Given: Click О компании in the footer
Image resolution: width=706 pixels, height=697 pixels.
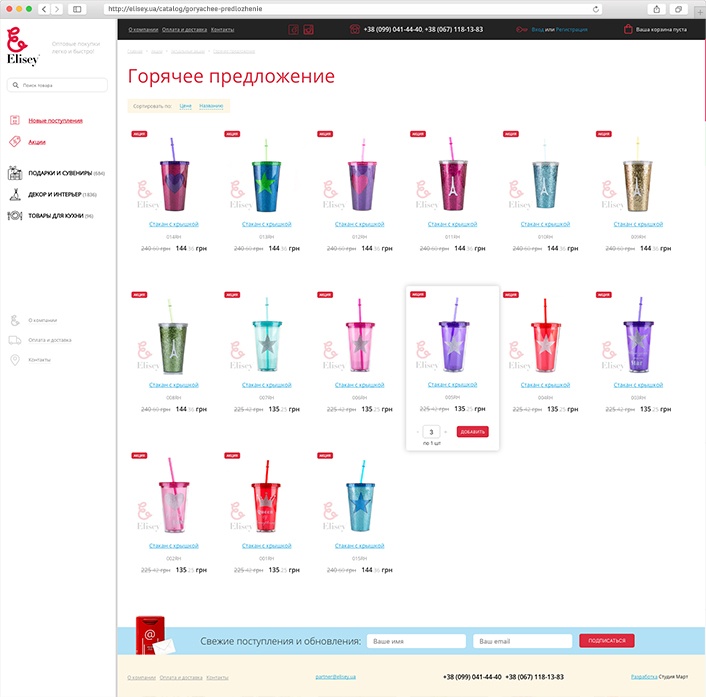Looking at the screenshot, I should point(141,678).
